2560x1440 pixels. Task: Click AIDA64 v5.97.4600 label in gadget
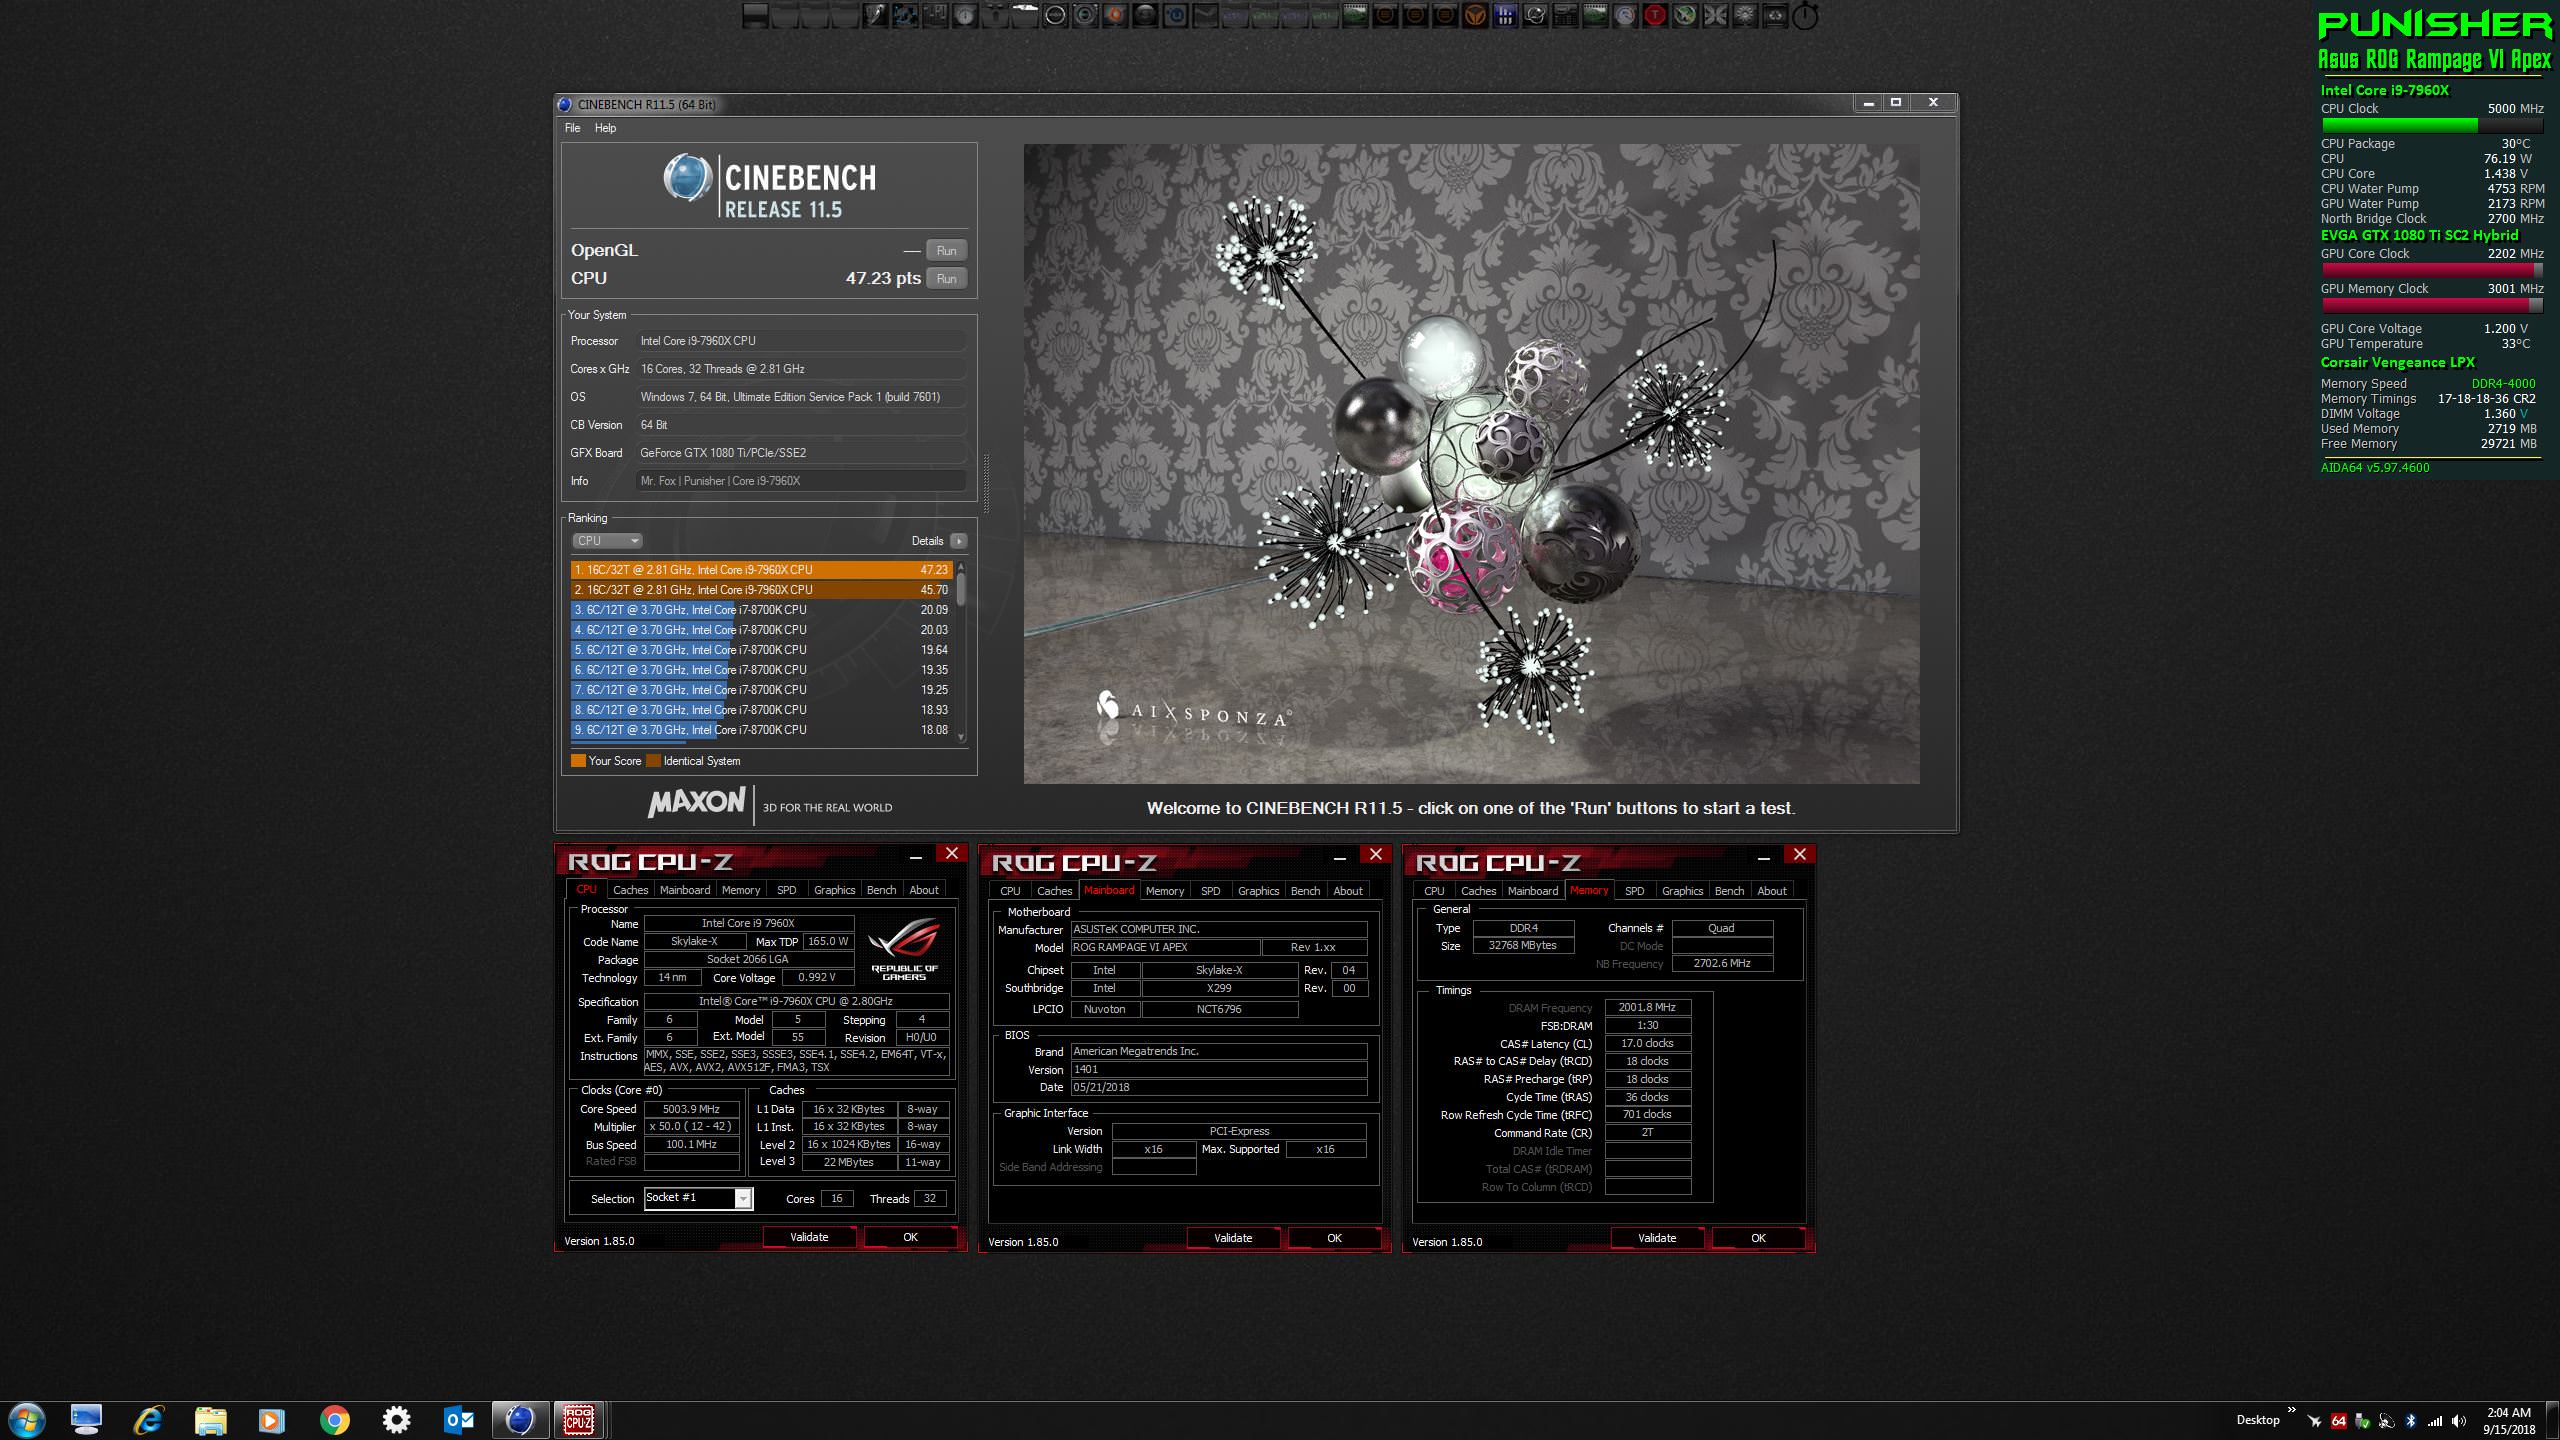tap(2375, 468)
